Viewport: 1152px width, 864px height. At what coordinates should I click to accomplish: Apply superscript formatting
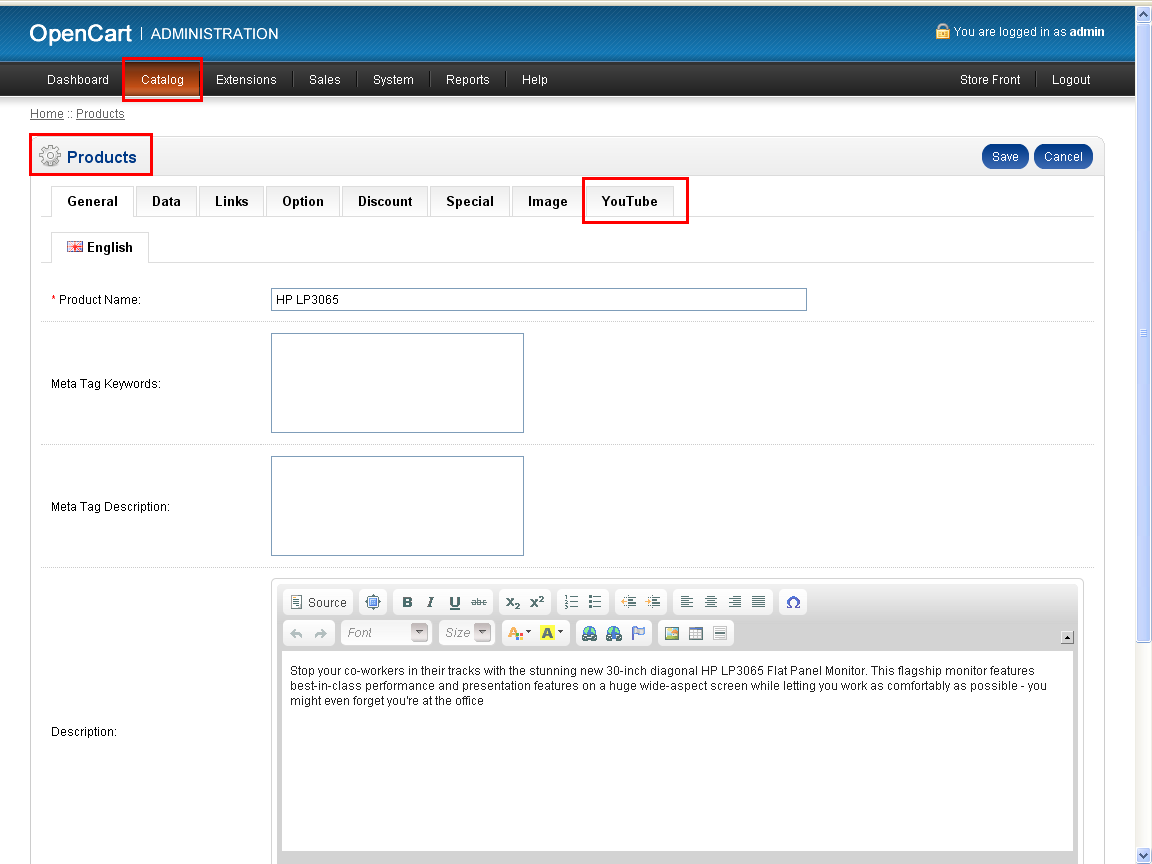point(537,602)
